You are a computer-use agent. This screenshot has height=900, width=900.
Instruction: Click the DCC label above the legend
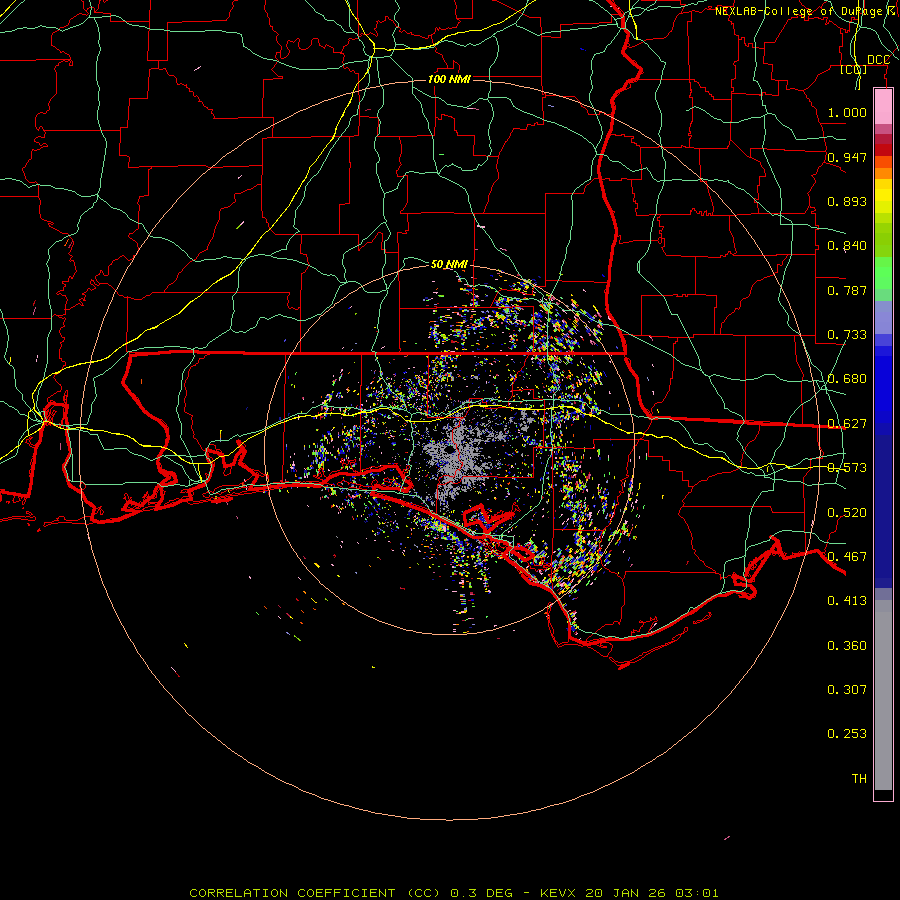click(878, 60)
